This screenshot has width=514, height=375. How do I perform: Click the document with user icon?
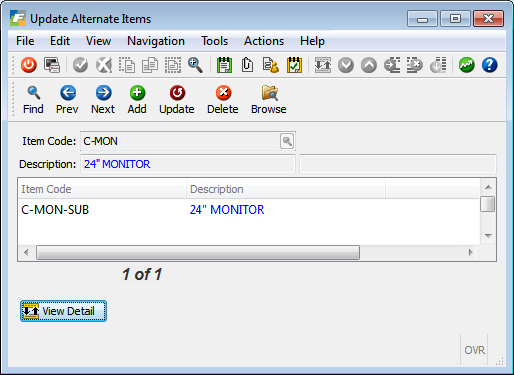click(x=270, y=65)
